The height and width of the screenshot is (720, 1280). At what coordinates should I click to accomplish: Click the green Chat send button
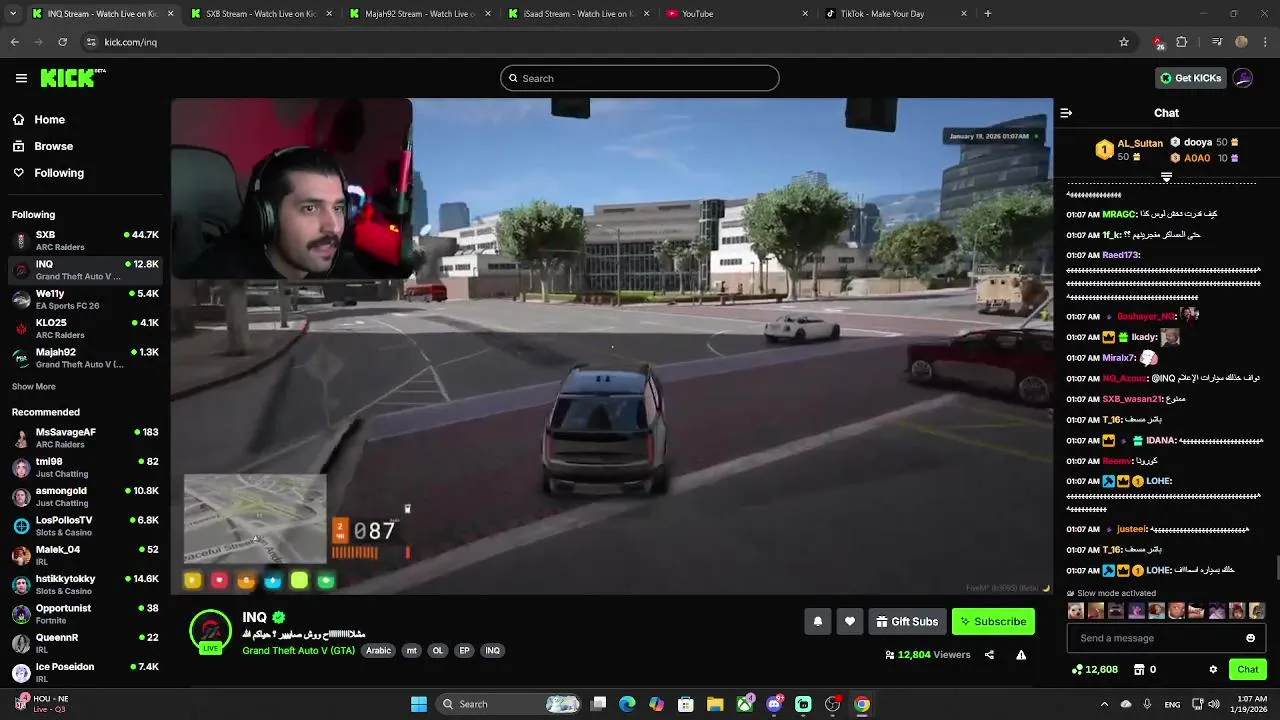pyautogui.click(x=1248, y=670)
